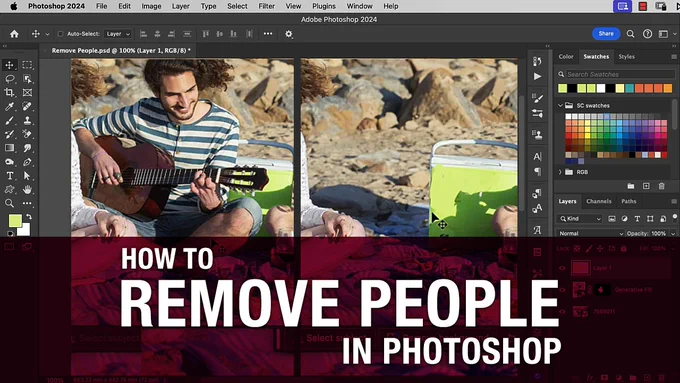Viewport: 680px width, 383px height.
Task: Open the Clone Source panel icon
Action: 537,134
